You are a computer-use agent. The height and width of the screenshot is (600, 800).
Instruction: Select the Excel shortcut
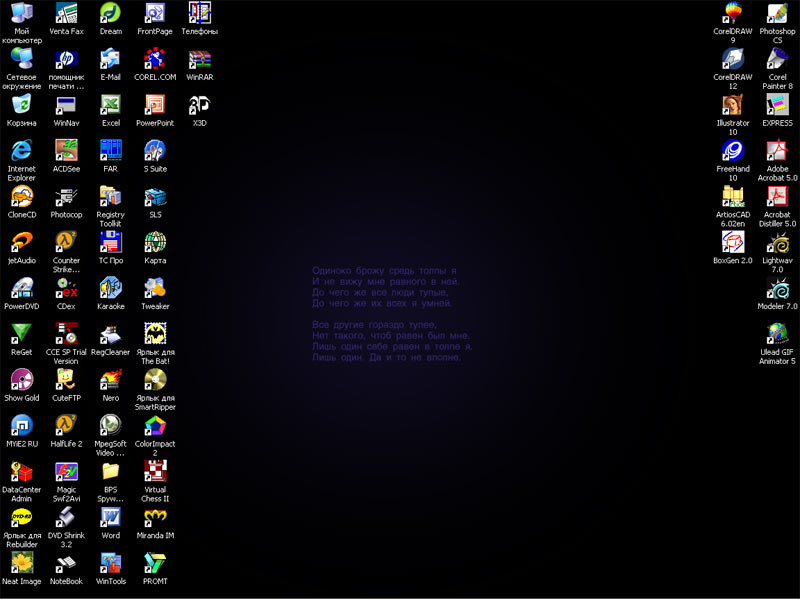pos(110,105)
